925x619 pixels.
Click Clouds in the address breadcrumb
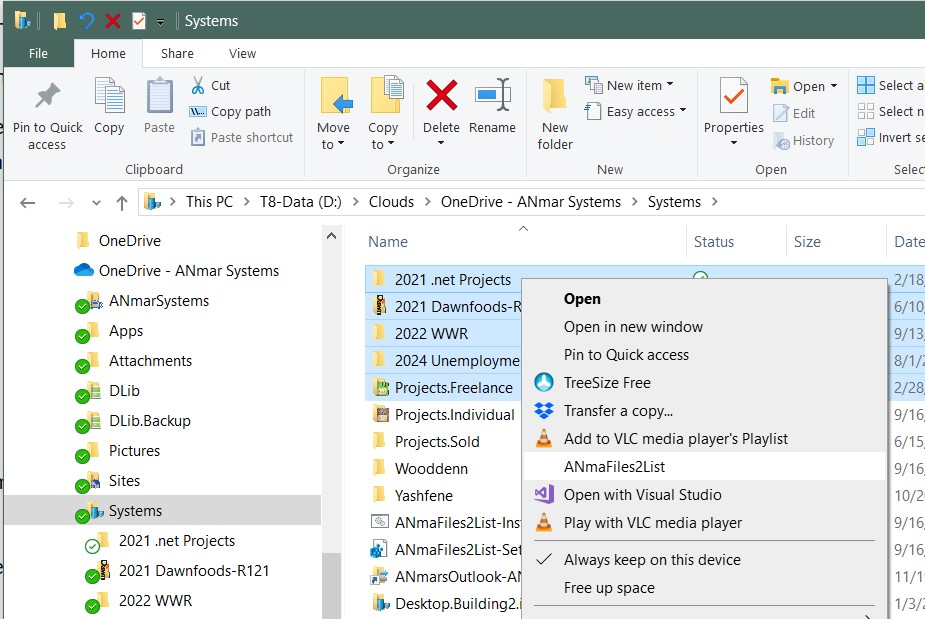[x=391, y=202]
